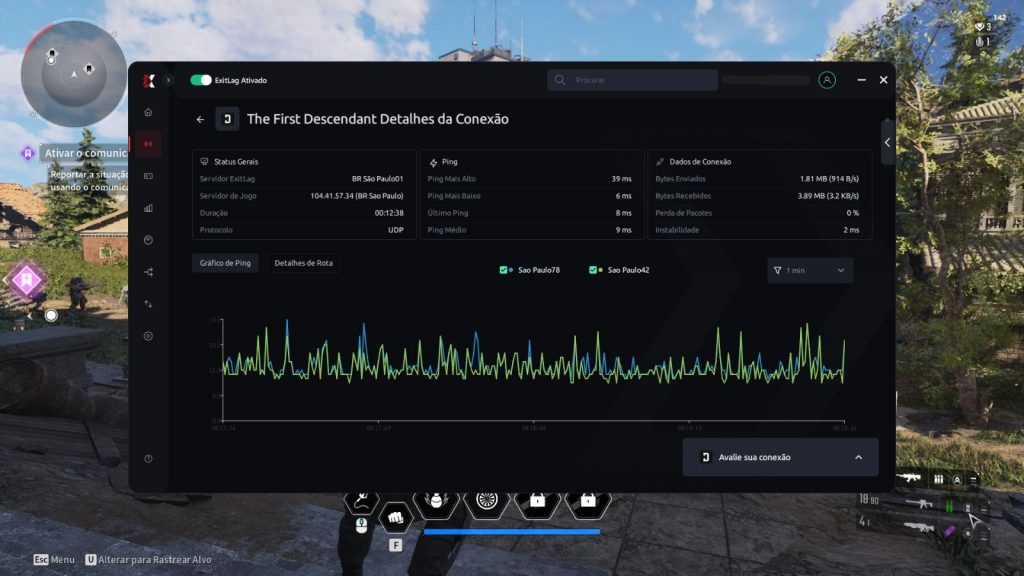
Task: Click bytes sent value 1.81 MB
Action: point(829,179)
